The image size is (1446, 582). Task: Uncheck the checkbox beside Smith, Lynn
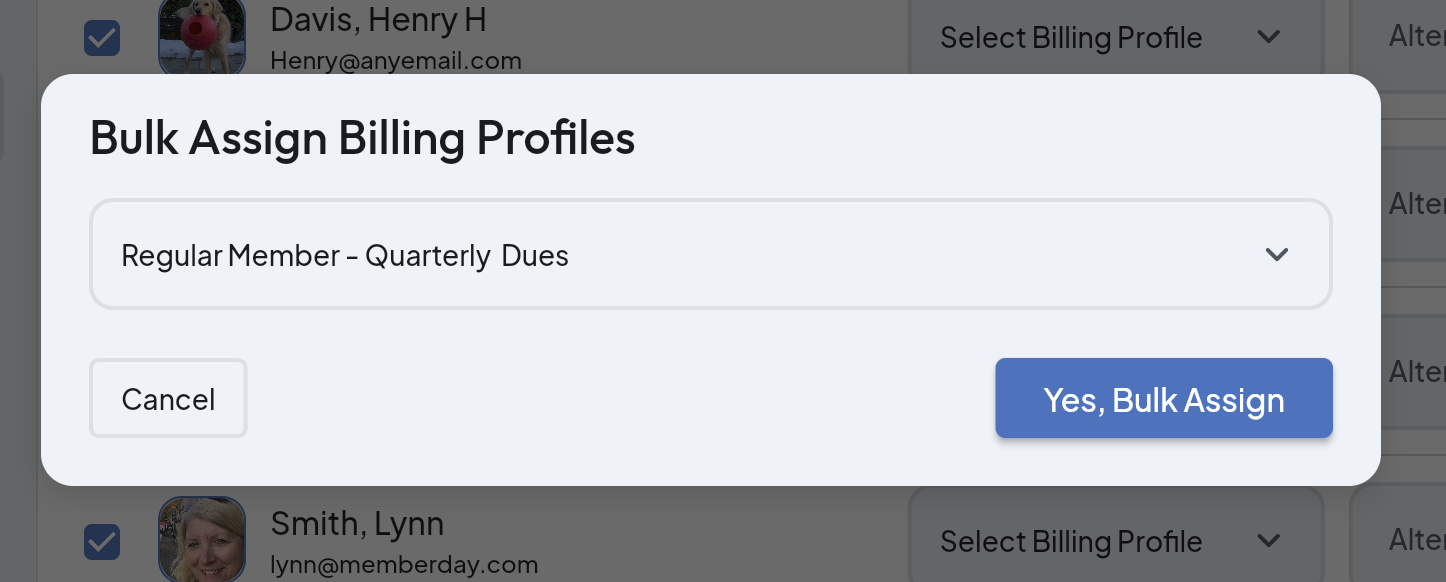coord(102,542)
